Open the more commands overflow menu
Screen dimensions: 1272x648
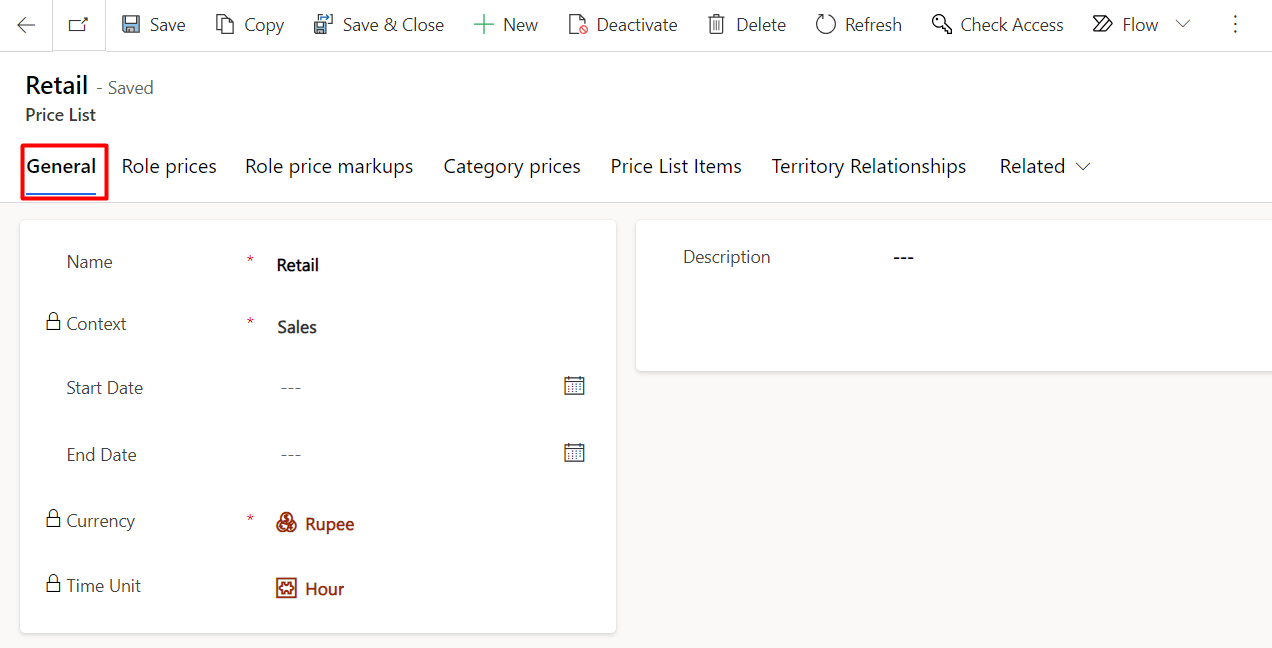pos(1236,24)
